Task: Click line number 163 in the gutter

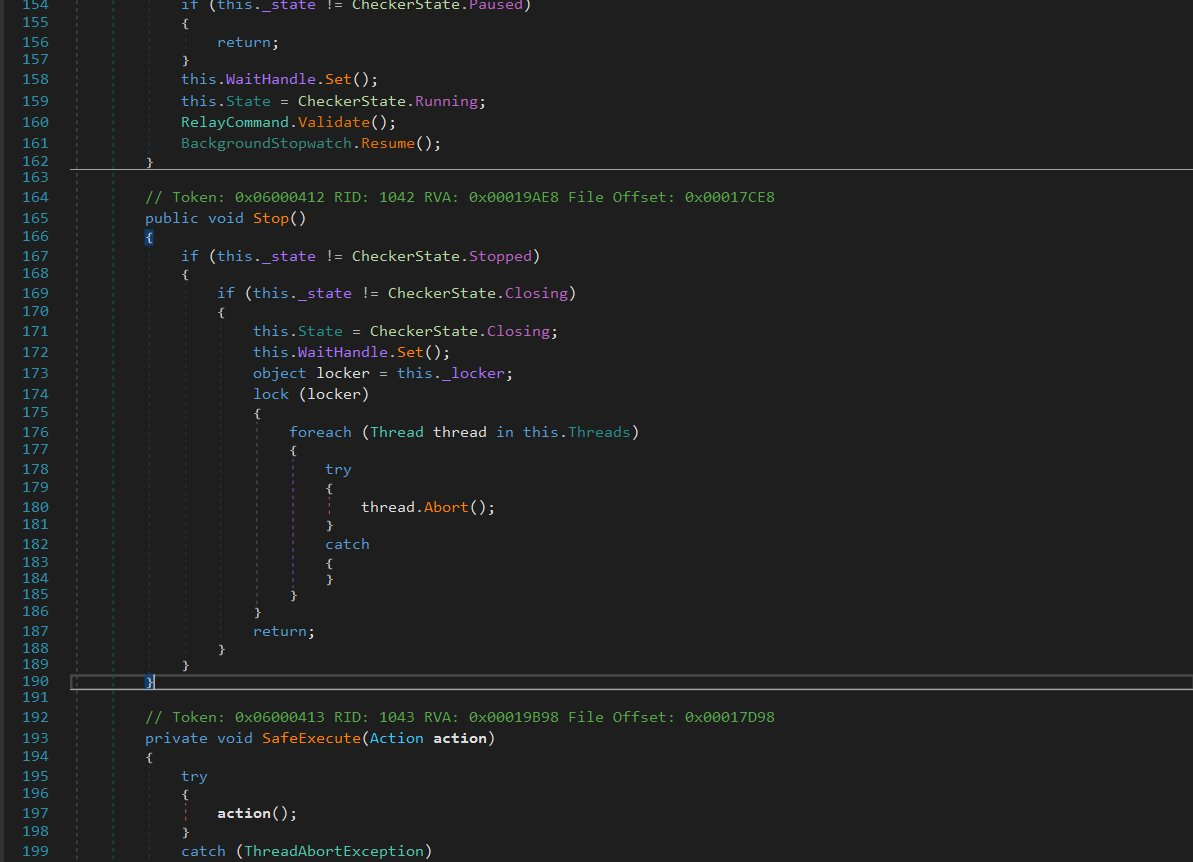Action: coord(36,178)
